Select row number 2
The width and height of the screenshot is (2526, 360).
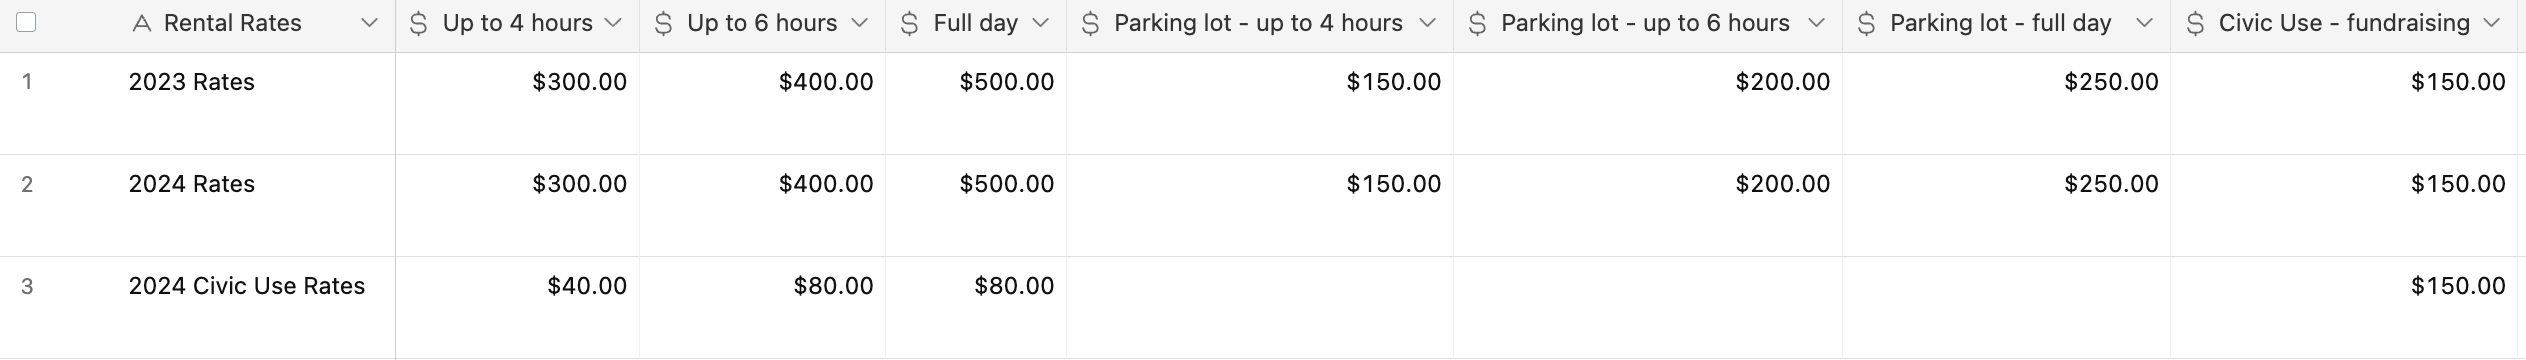click(27, 185)
